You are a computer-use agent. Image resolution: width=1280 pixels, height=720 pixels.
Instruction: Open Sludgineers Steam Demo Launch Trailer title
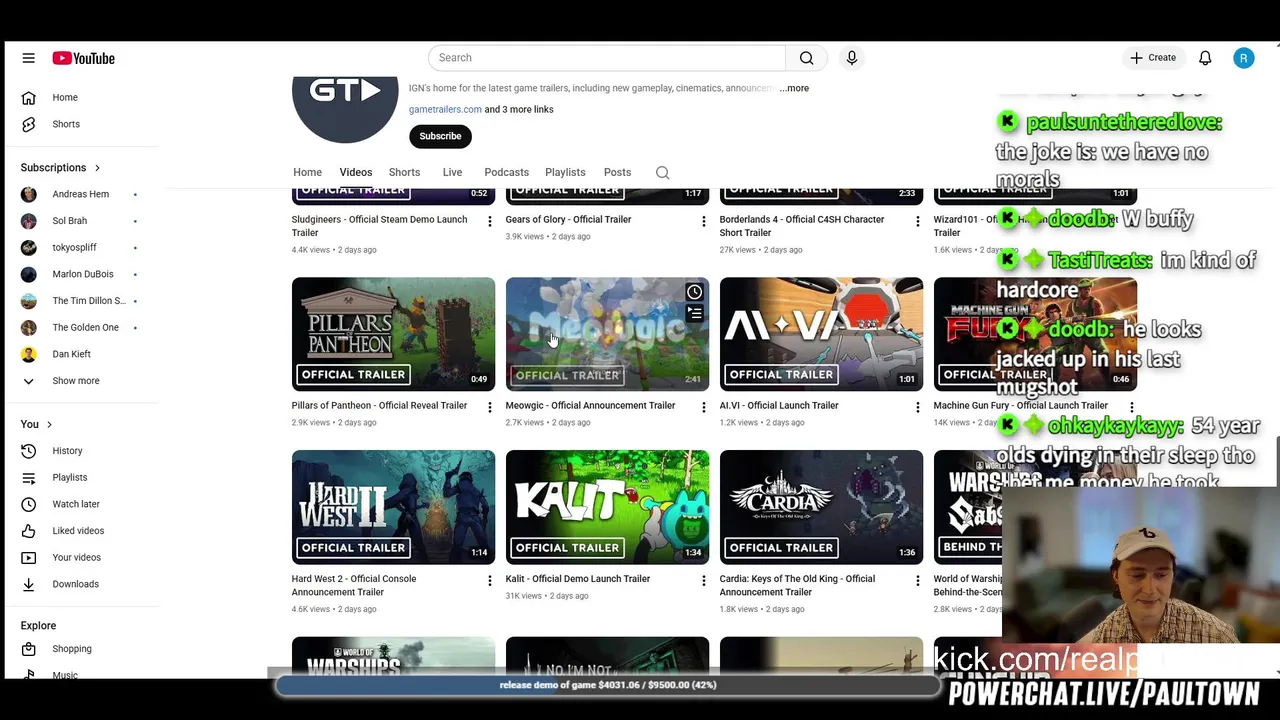point(379,226)
